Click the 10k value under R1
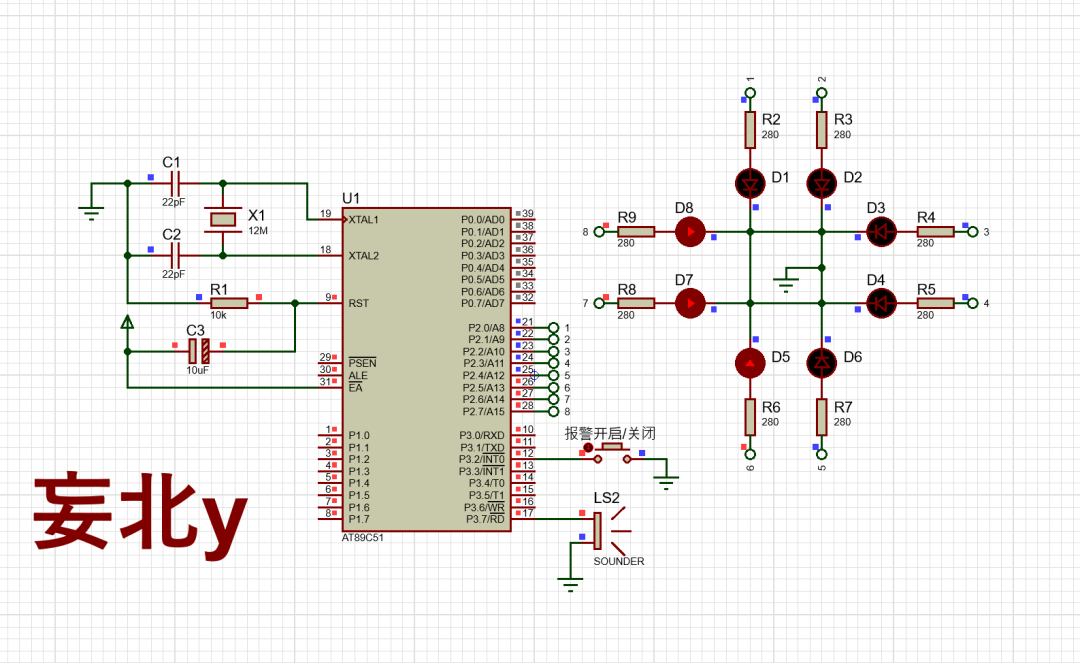The height and width of the screenshot is (663, 1080). click(x=218, y=315)
